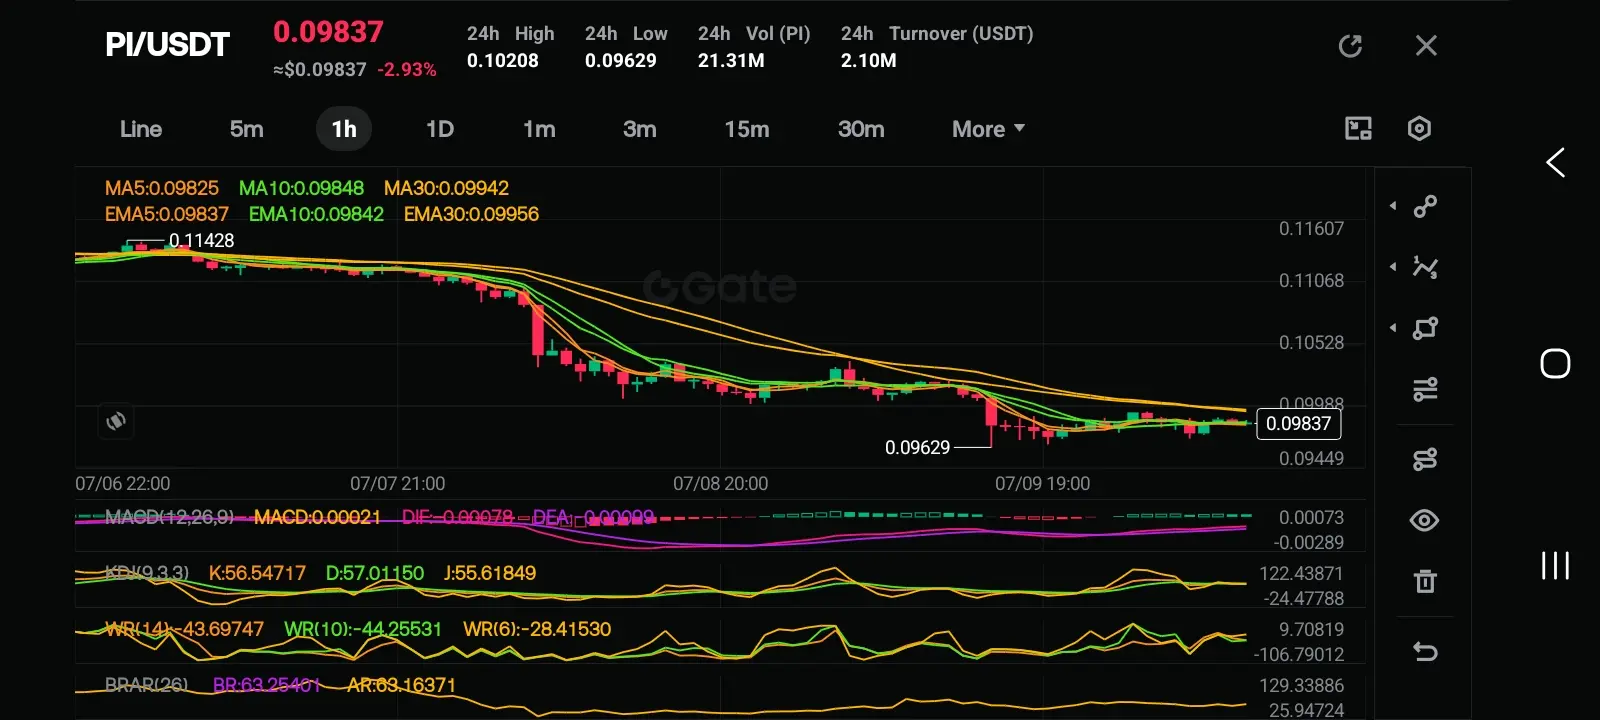
Task: Select the trend line drawing tool
Action: [x=1425, y=206]
